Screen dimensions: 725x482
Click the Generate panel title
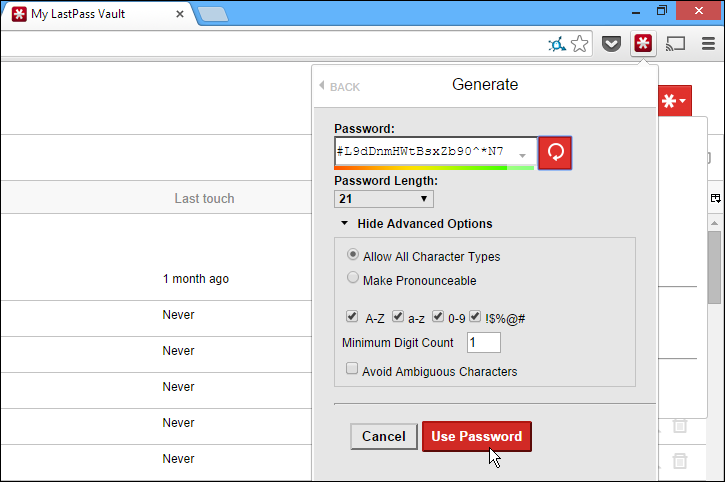click(485, 85)
